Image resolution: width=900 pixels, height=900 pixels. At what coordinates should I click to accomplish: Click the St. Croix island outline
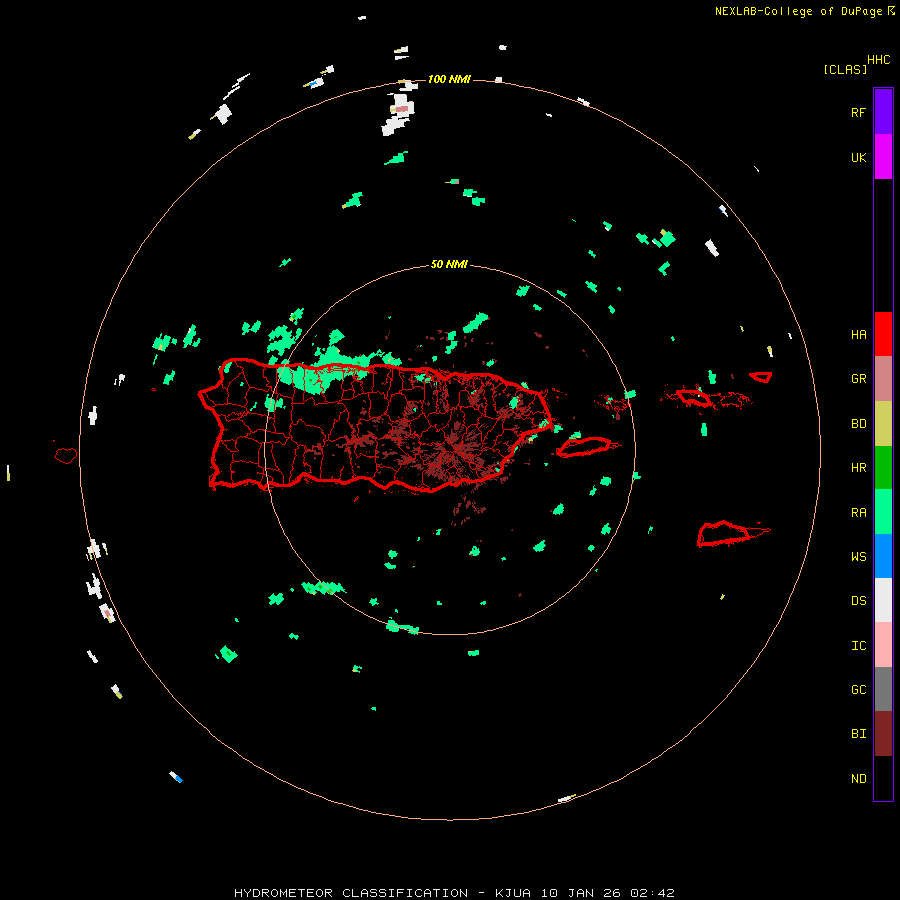click(724, 533)
